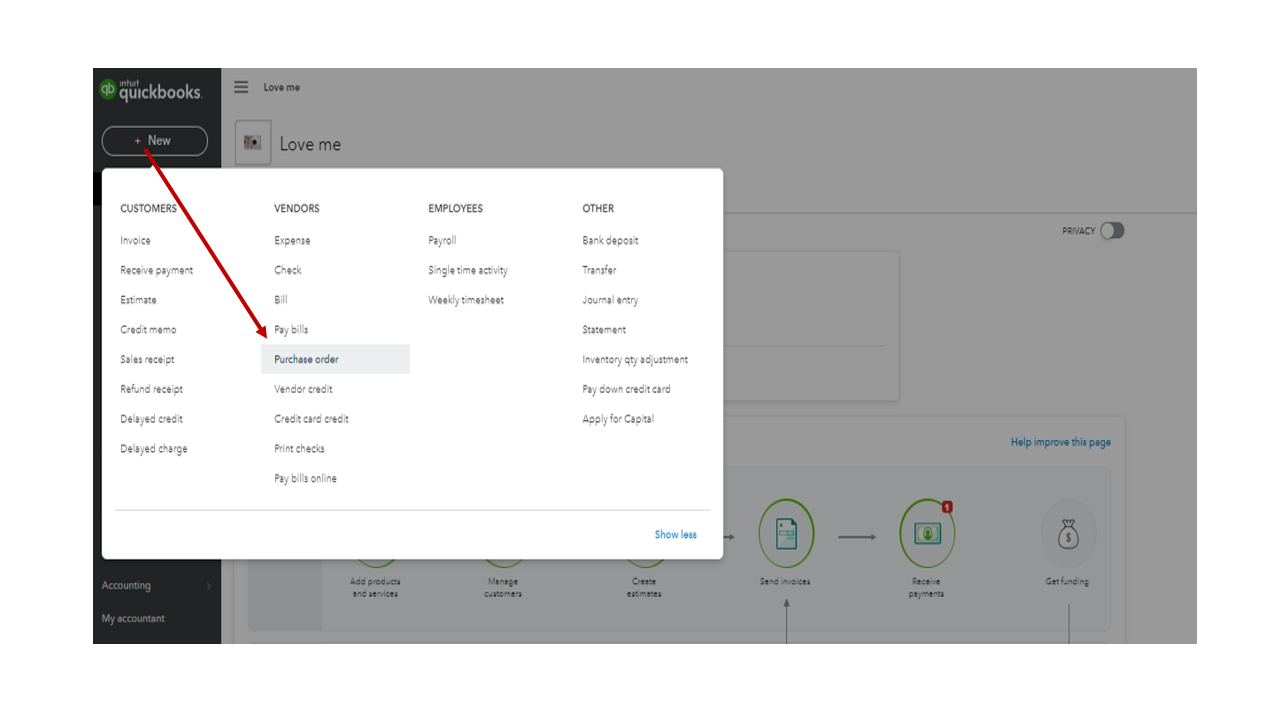Toggle the Privacy switch
The width and height of the screenshot is (1280, 720).
1112,230
